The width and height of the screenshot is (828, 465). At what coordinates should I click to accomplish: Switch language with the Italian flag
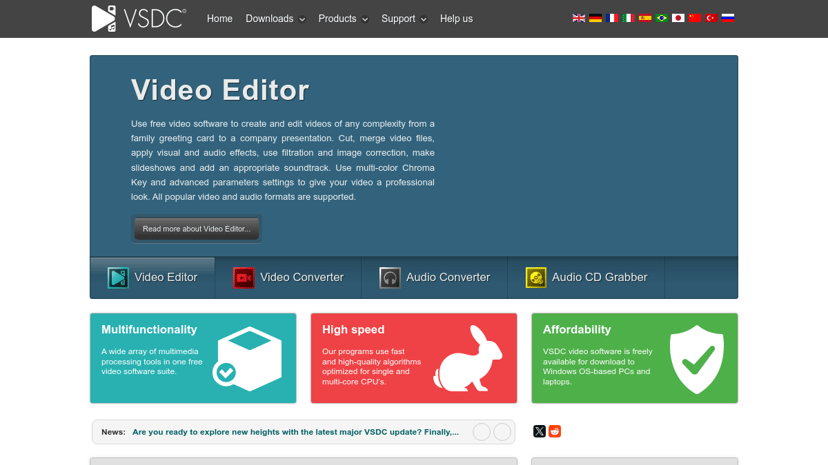tap(628, 18)
